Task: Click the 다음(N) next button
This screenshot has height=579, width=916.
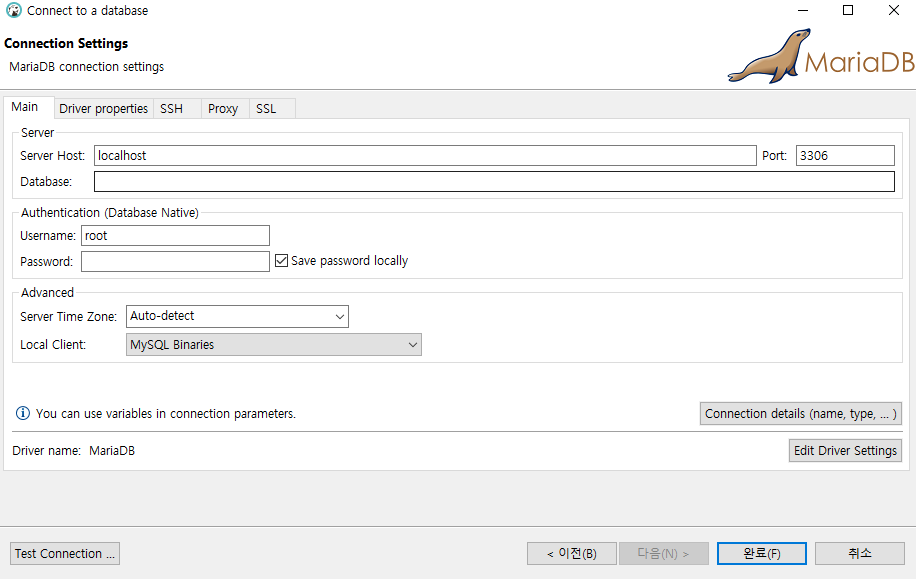Action: coord(664,553)
